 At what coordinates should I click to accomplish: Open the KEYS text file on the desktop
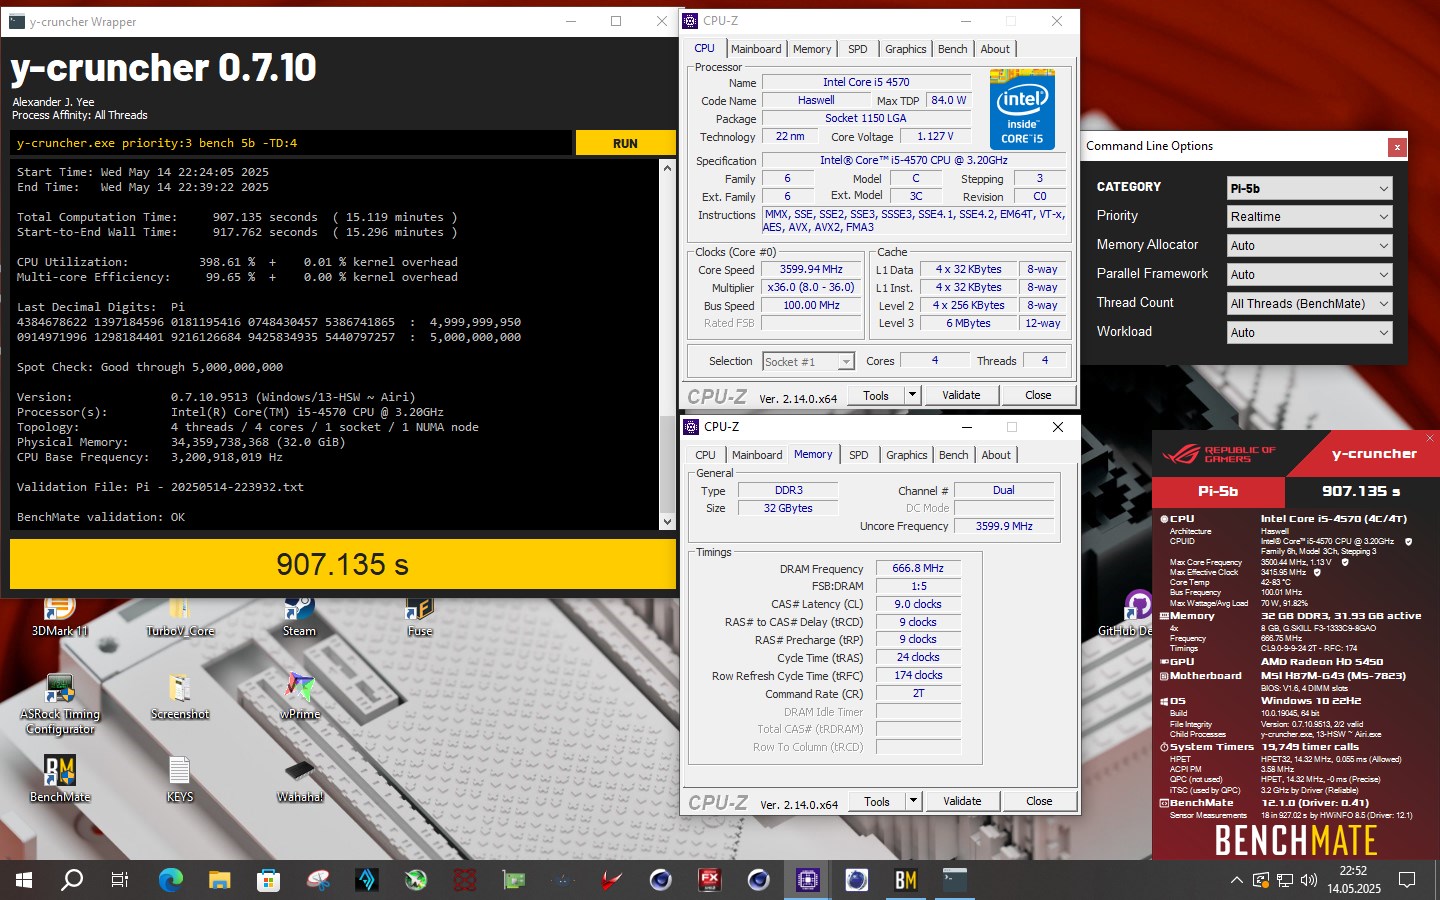(180, 780)
